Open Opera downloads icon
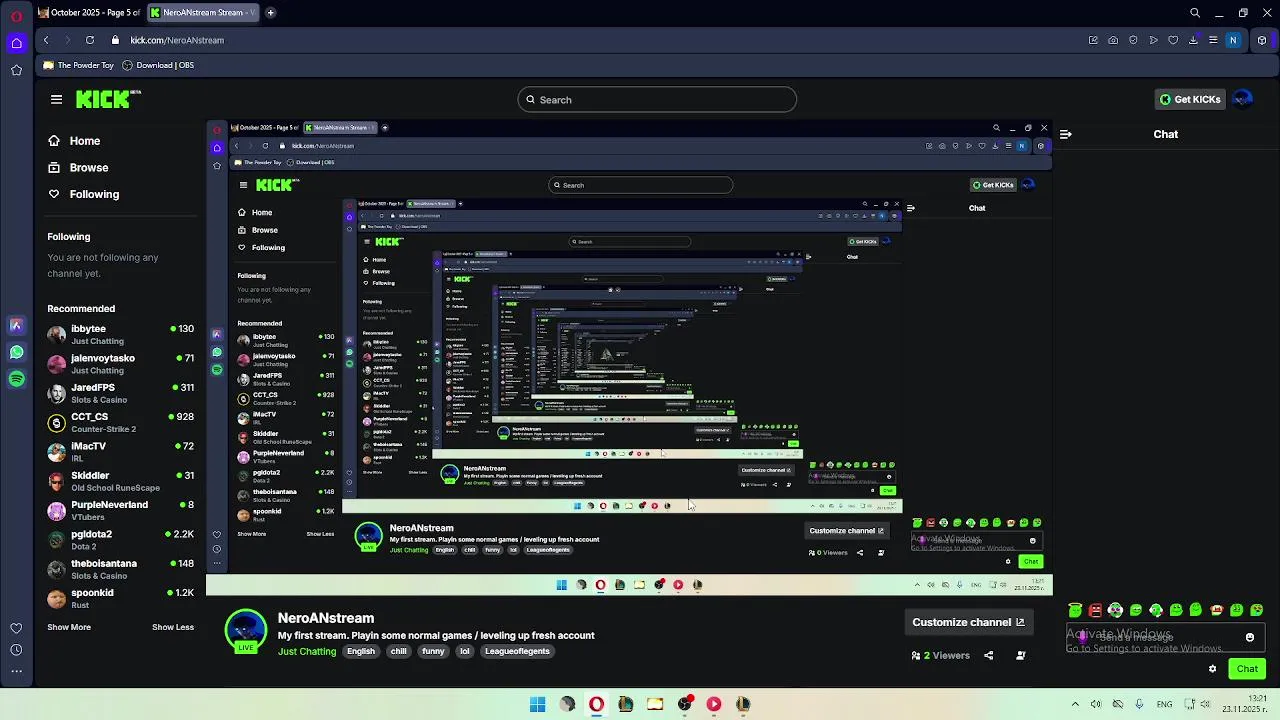The image size is (1280, 720). pyautogui.click(x=1193, y=40)
